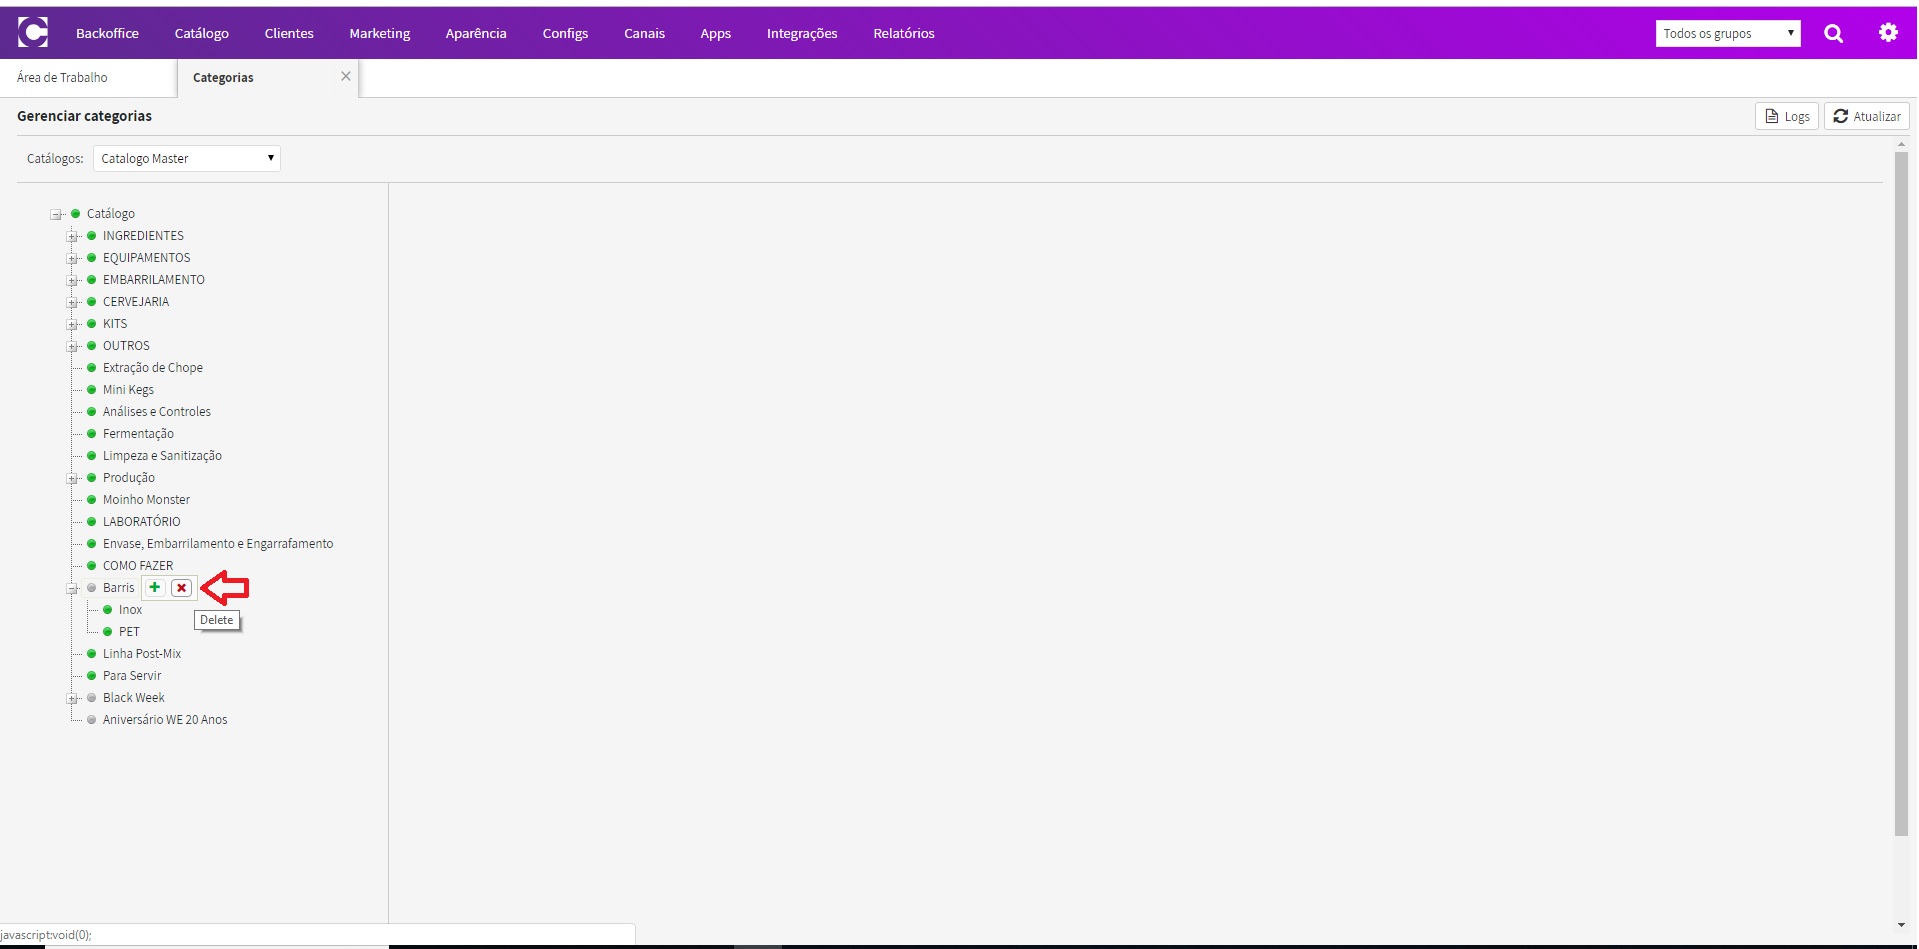Select the Aniversário WE 20 Anos category
1919x949 pixels.
pos(165,720)
